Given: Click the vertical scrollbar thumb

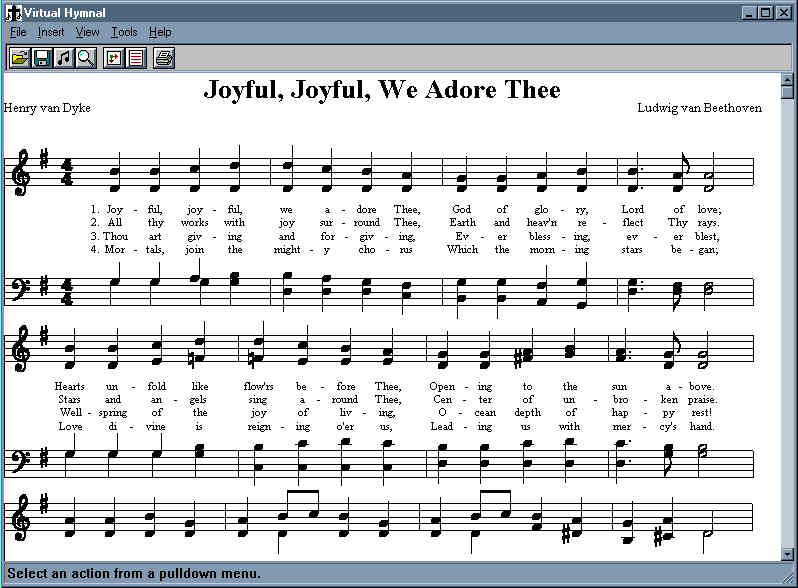Looking at the screenshot, I should [x=787, y=93].
